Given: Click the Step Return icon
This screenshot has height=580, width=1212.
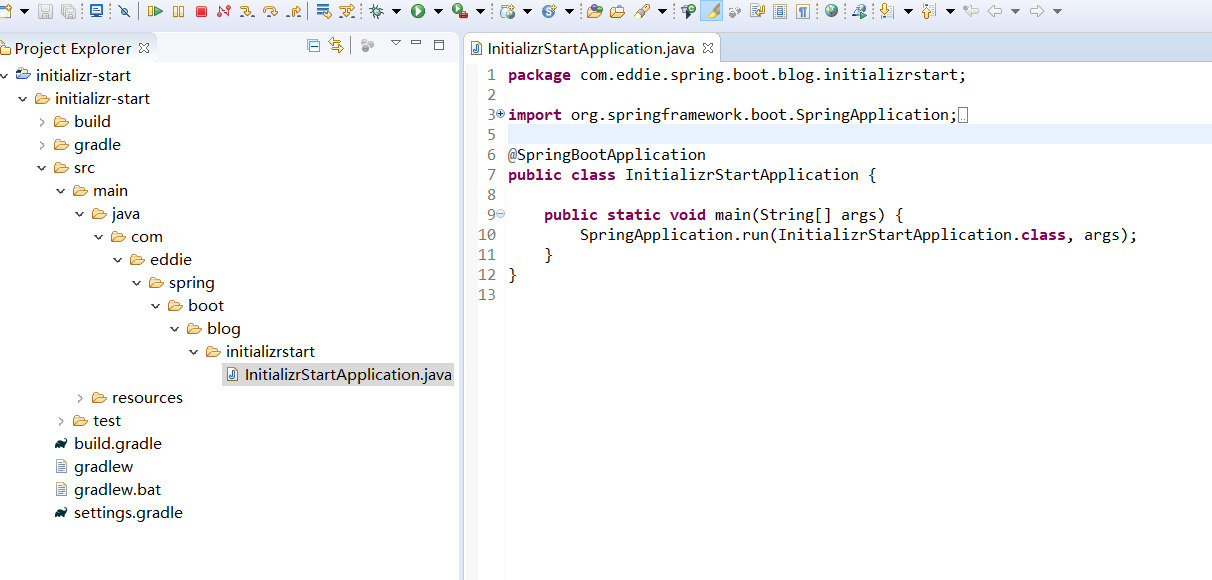Looking at the screenshot, I should [x=294, y=11].
